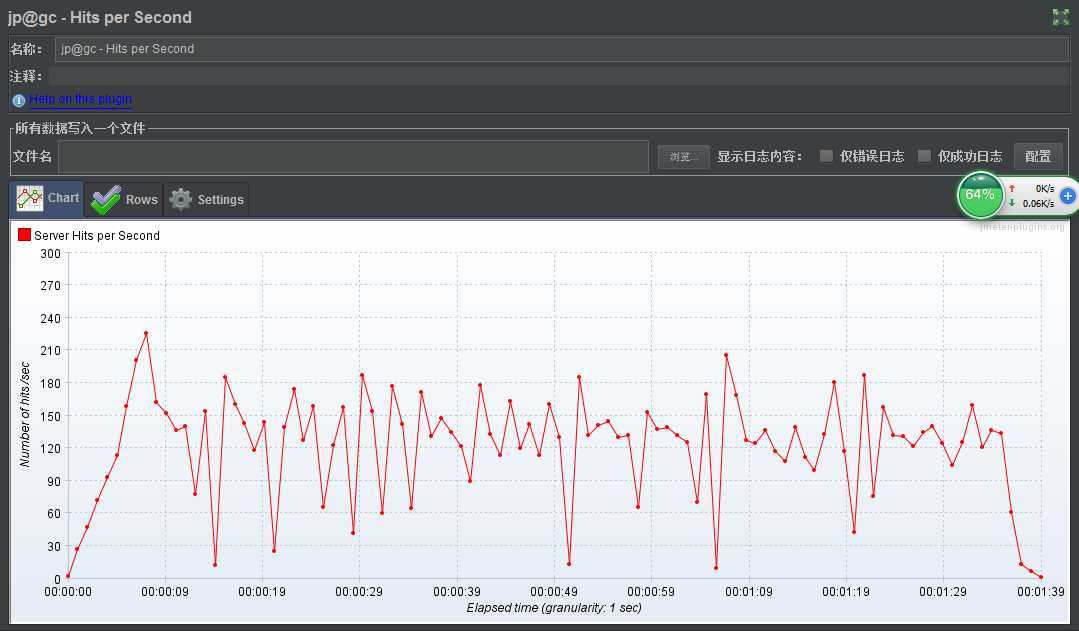Click the 配置 configure button
Viewport: 1079px width, 631px height.
click(x=1038, y=156)
